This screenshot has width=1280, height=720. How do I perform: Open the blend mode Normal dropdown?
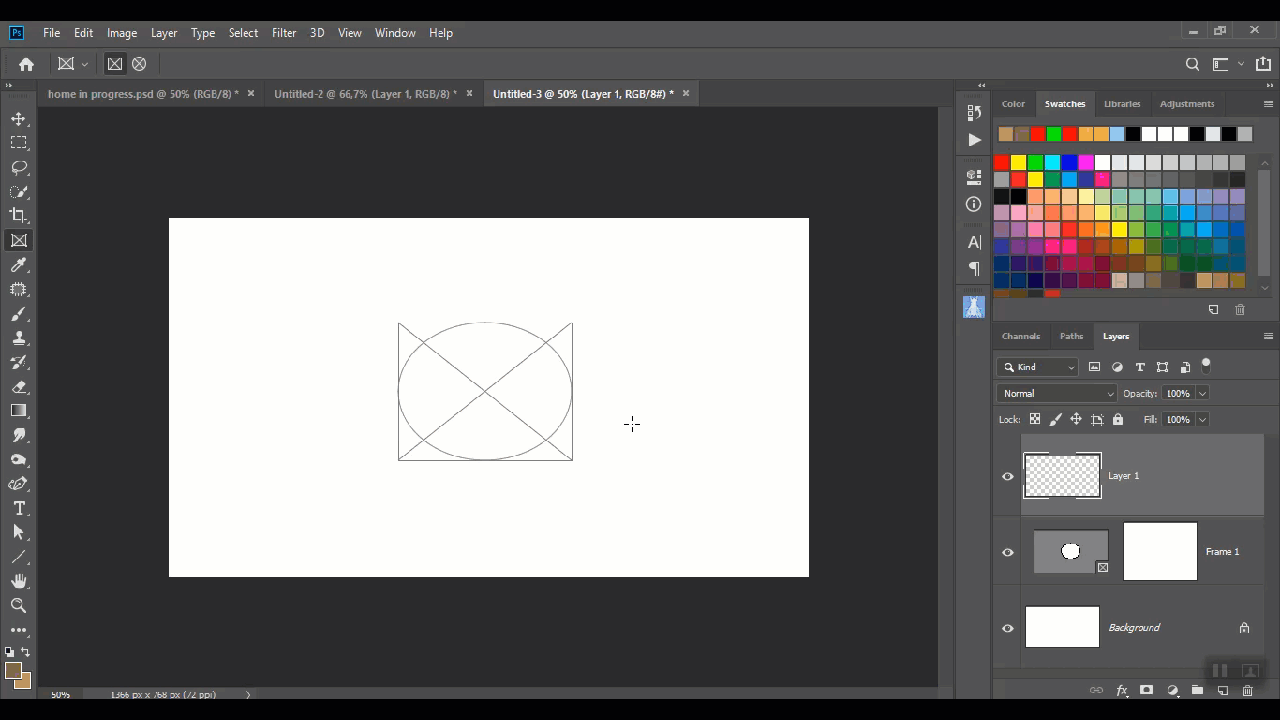click(x=1057, y=394)
